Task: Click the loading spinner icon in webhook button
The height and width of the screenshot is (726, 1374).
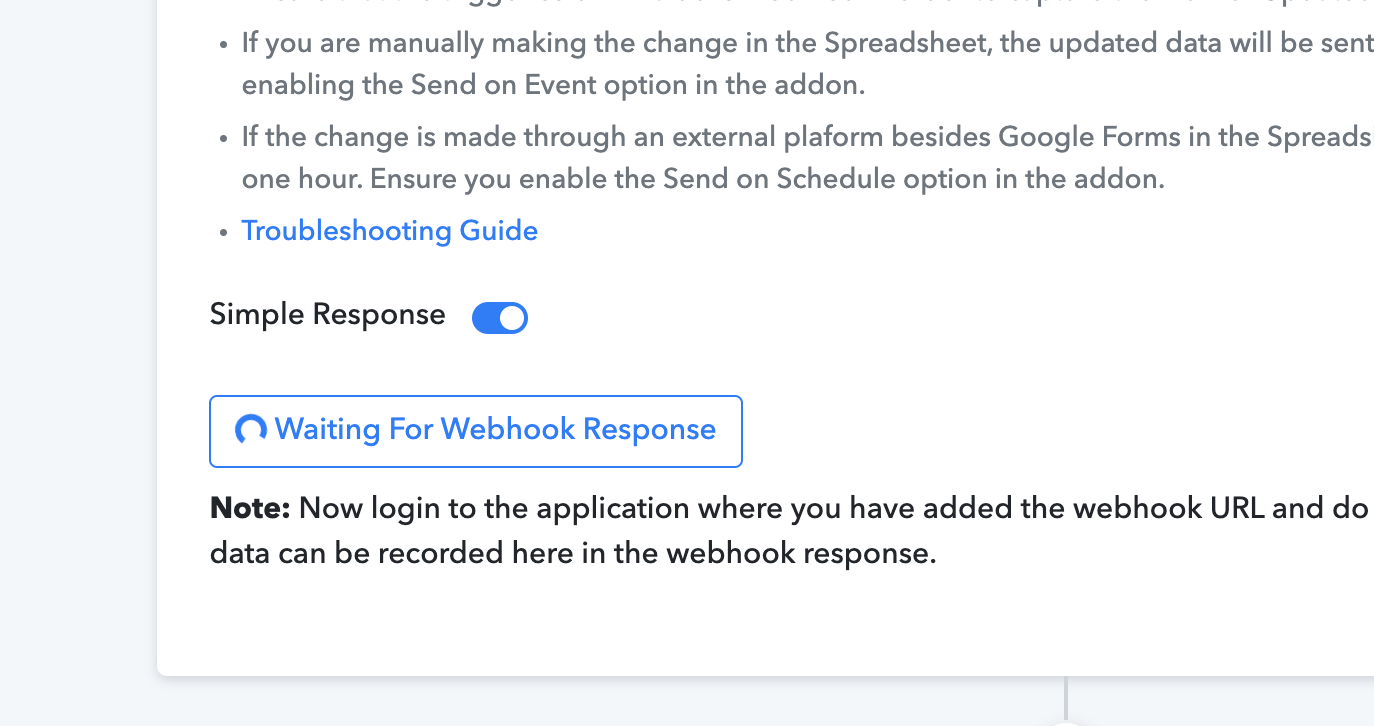Action: point(250,430)
